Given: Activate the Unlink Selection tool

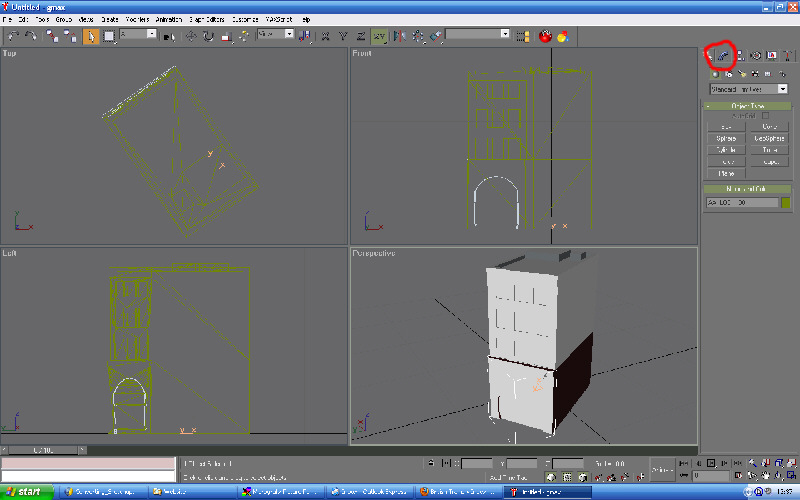Looking at the screenshot, I should [x=70, y=36].
